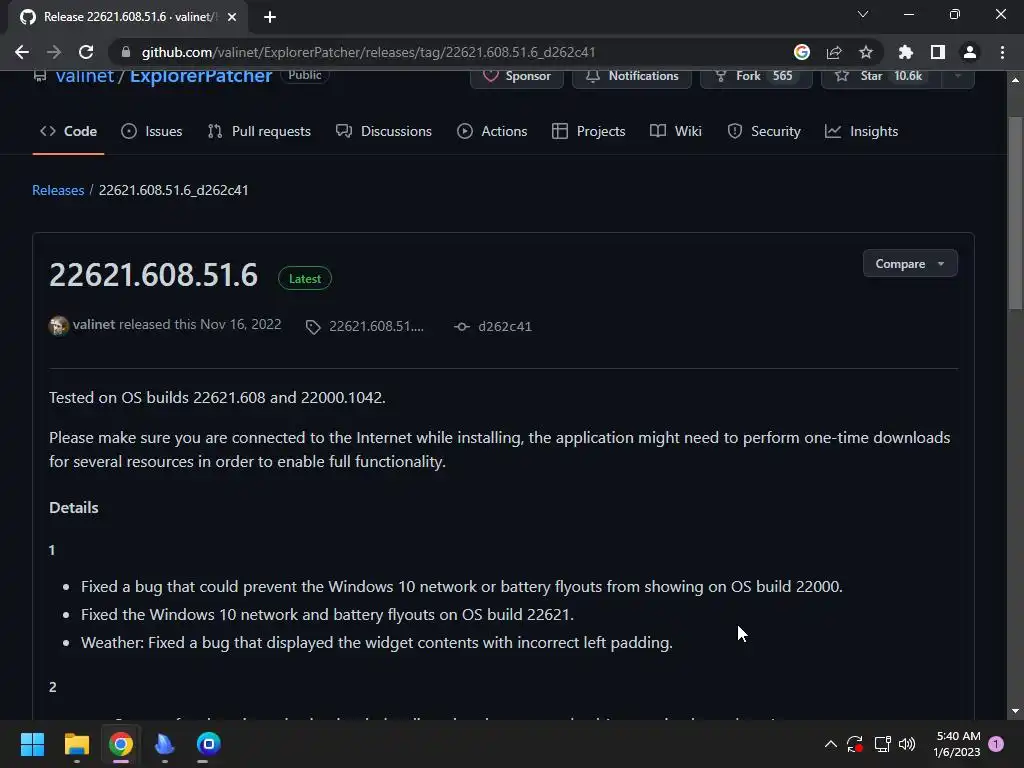Open the 22621.608.51... tag link
The image size is (1024, 768).
click(376, 327)
